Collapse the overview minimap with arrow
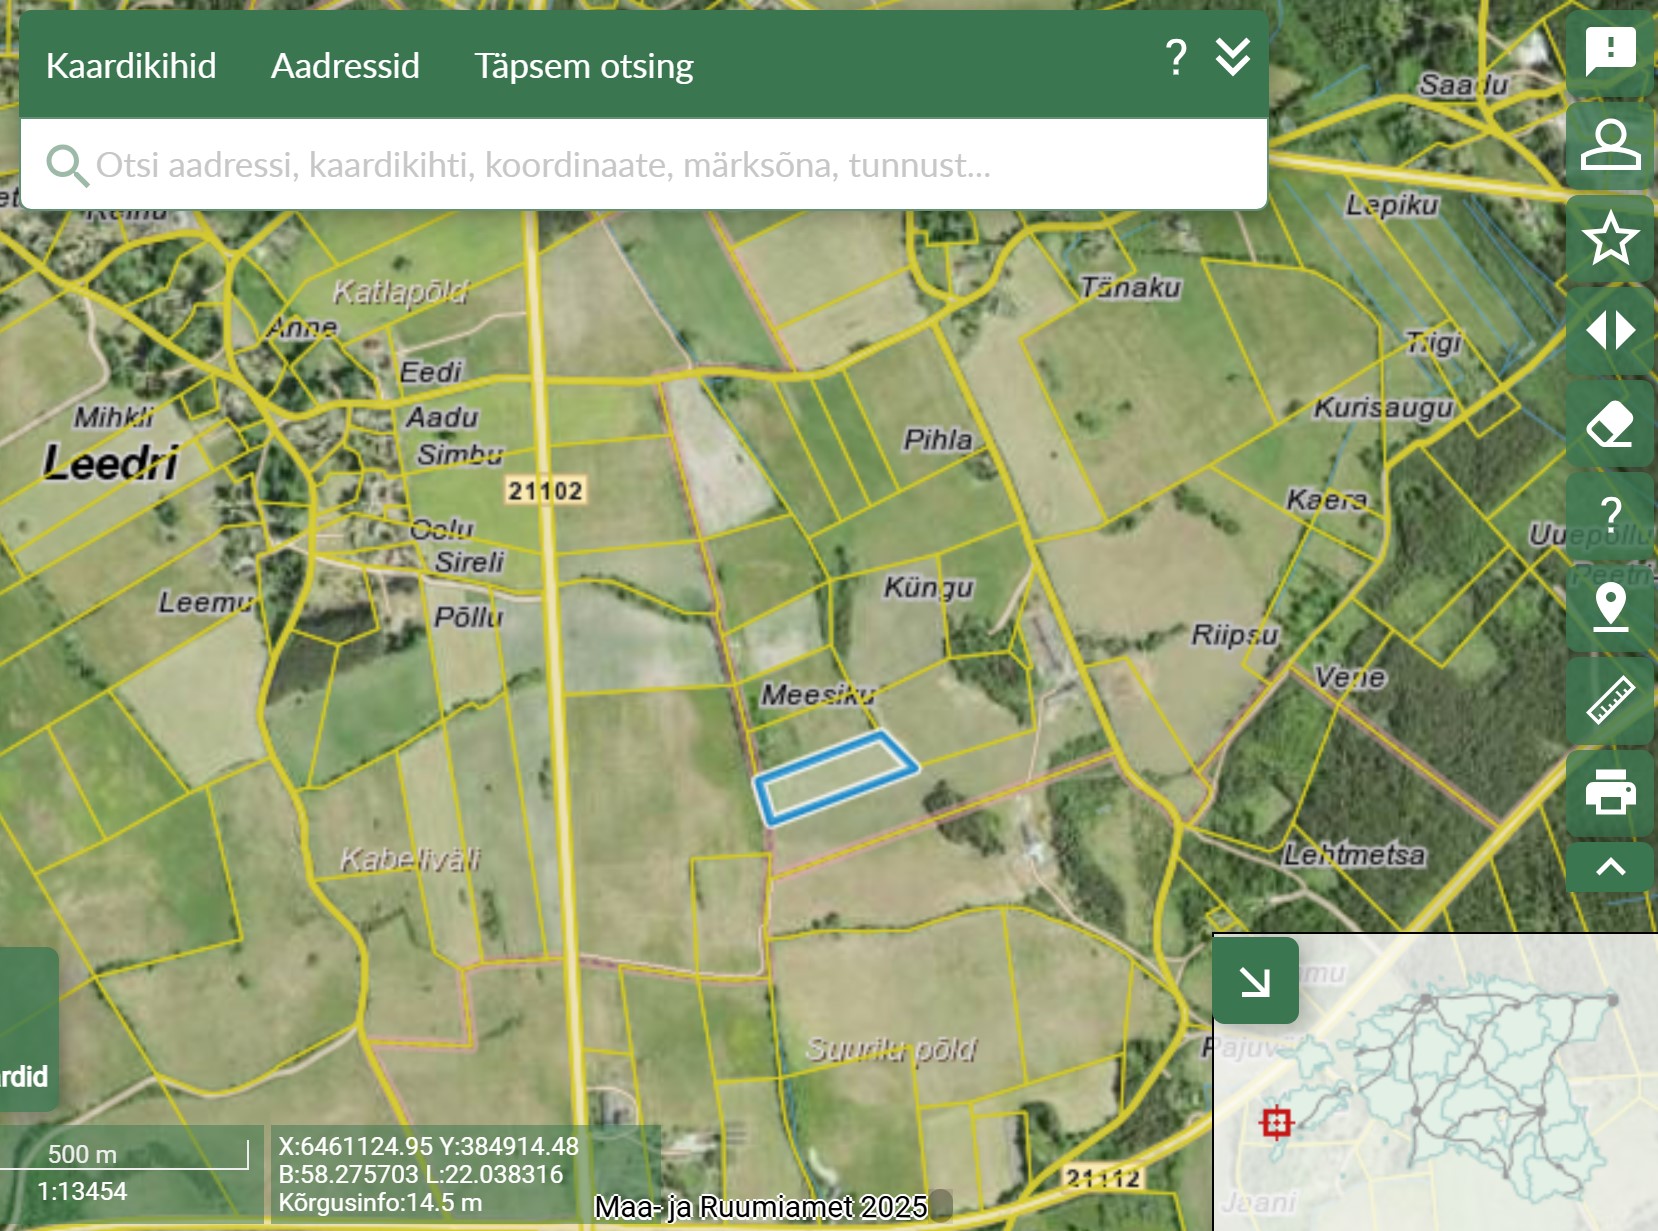This screenshot has width=1658, height=1231. [x=1255, y=981]
